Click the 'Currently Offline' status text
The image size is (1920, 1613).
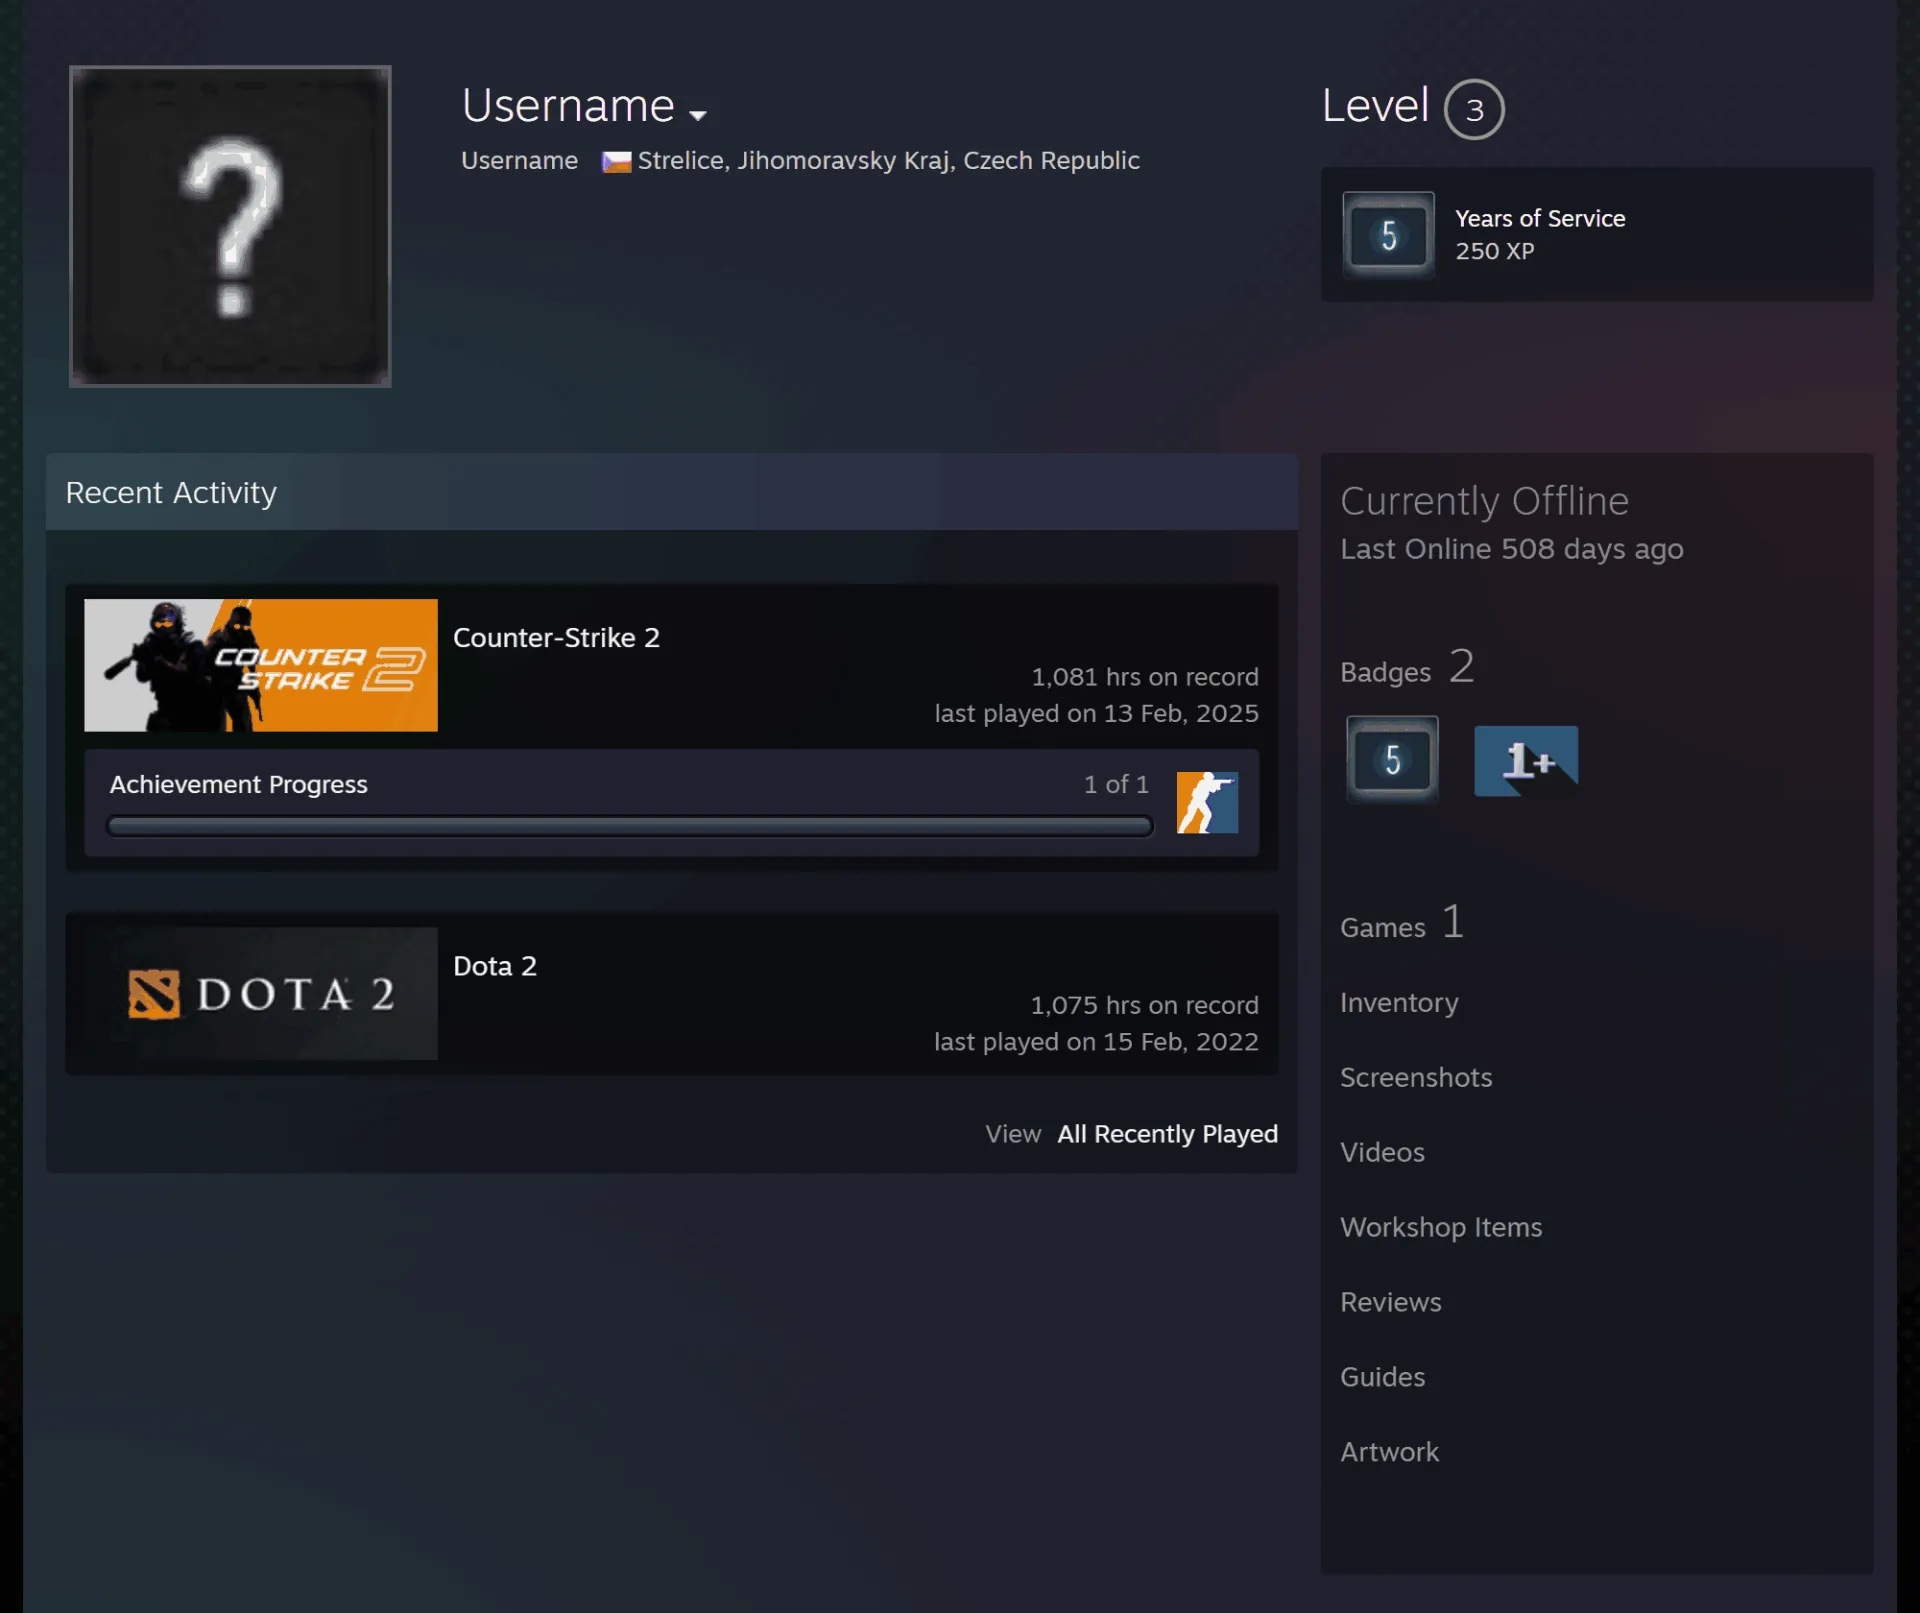1484,501
